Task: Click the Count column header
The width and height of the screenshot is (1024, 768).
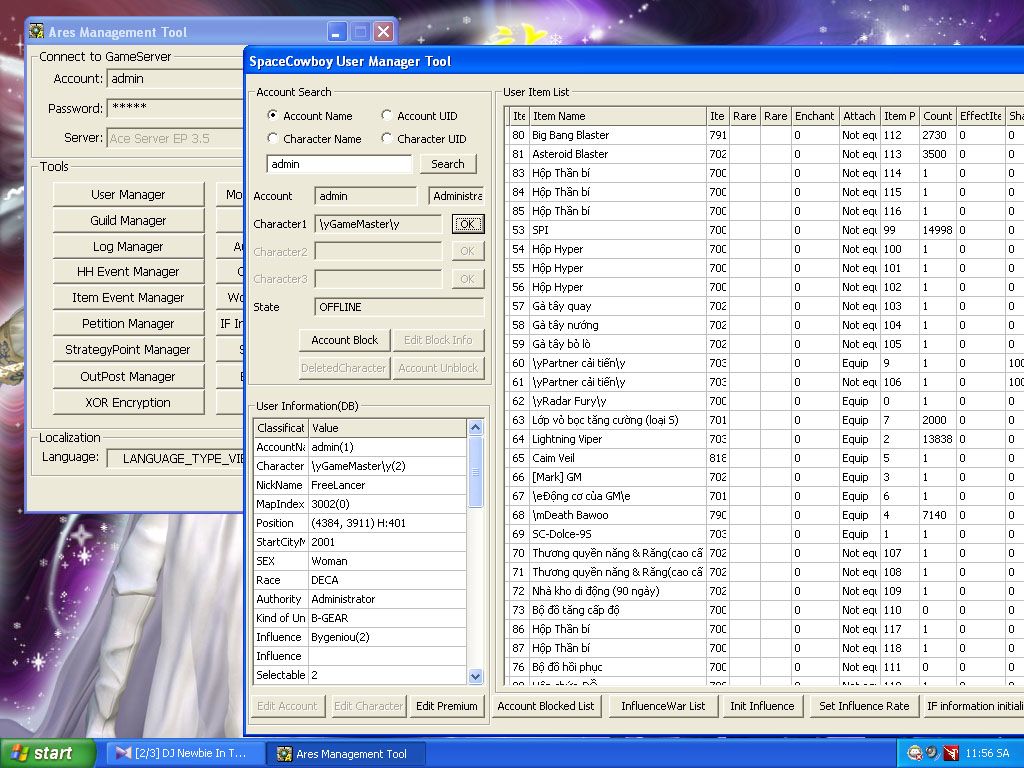Action: click(x=937, y=116)
